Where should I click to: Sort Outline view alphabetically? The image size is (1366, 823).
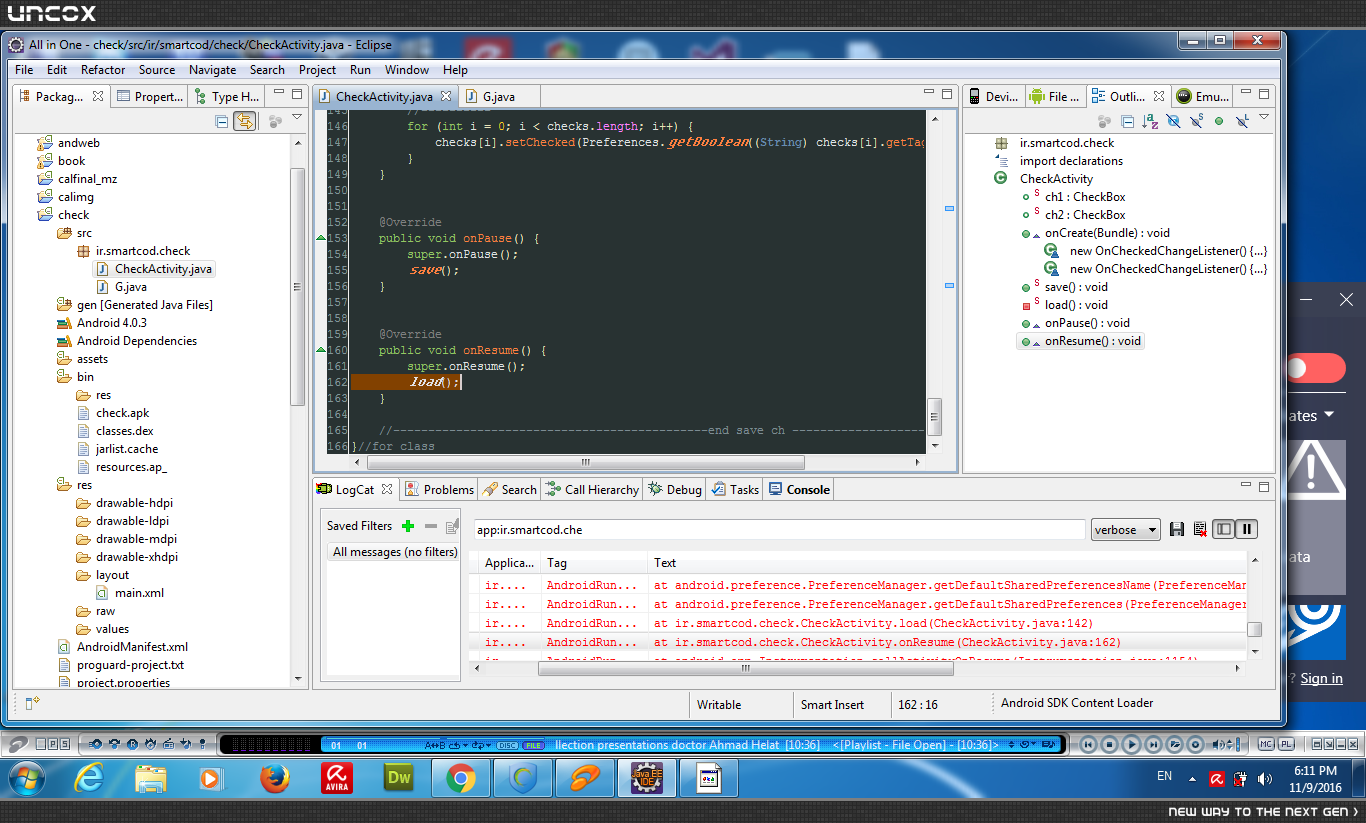[x=1150, y=121]
